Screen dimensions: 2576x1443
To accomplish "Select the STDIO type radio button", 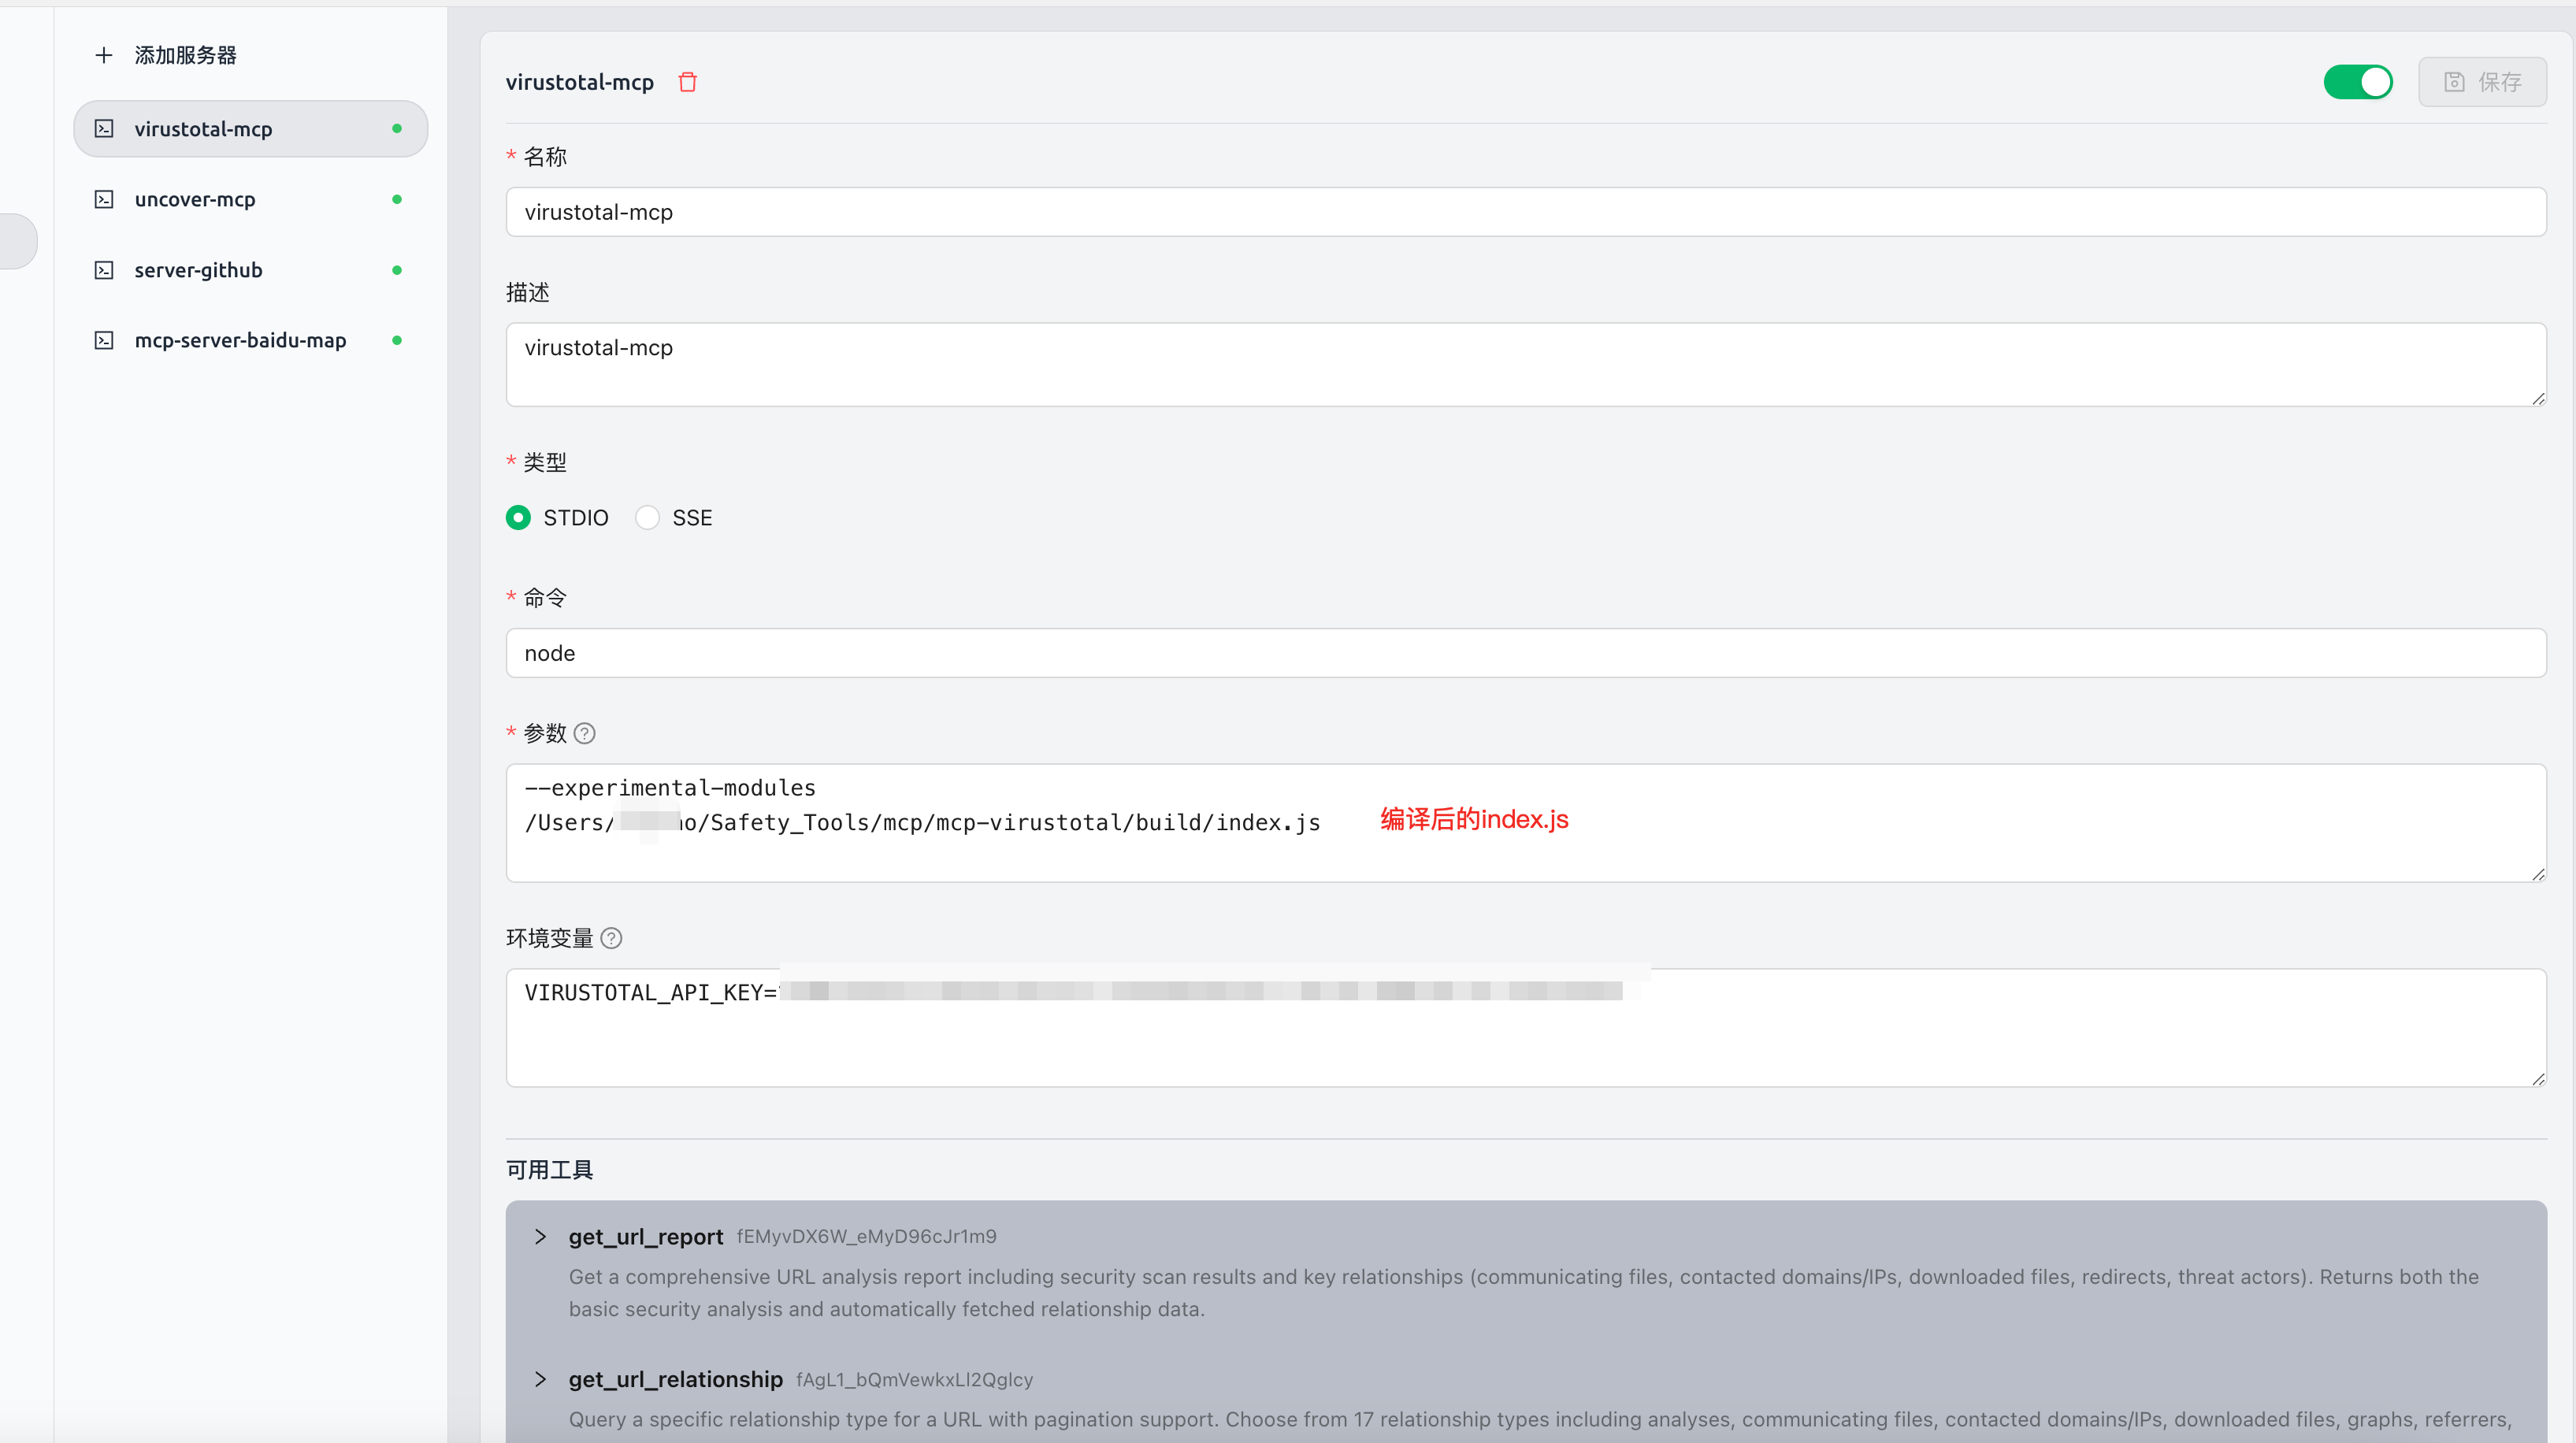I will click(x=518, y=517).
